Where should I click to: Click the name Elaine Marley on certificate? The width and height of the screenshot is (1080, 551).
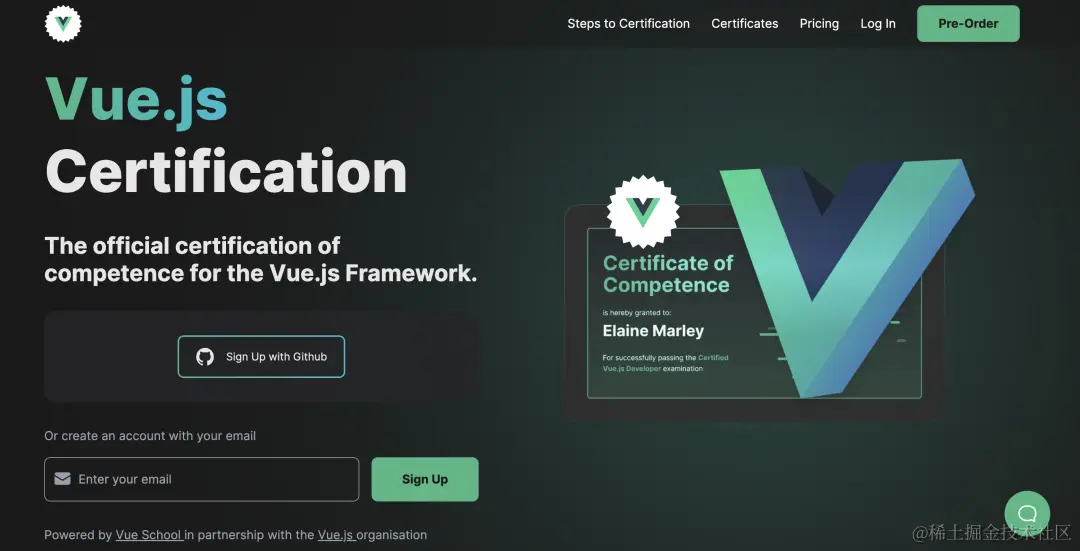click(x=653, y=331)
